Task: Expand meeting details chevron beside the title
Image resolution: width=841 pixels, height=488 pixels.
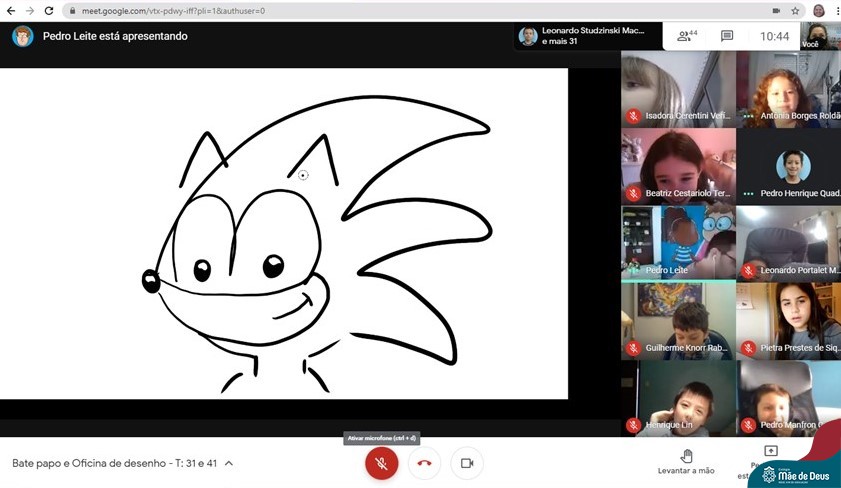Action: coord(229,464)
